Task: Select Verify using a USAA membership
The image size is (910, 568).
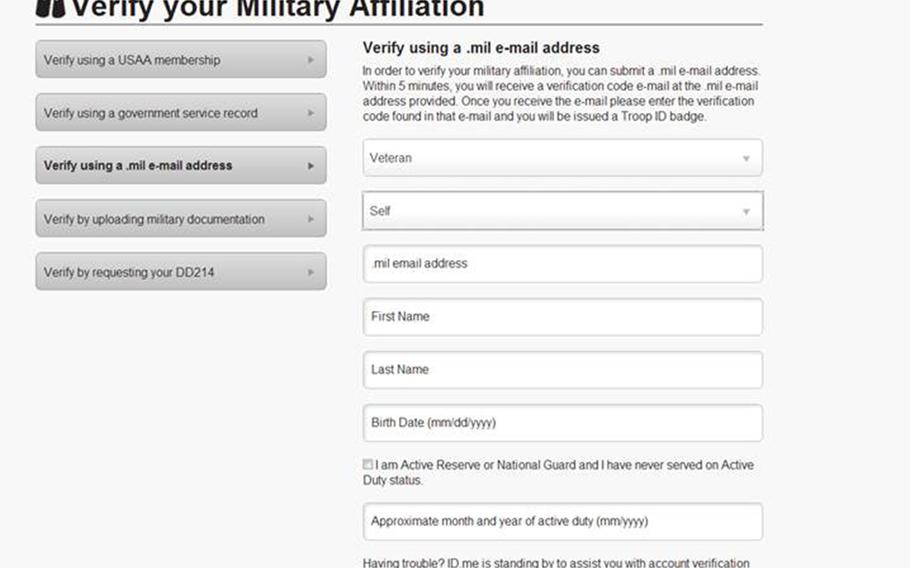Action: pos(181,59)
